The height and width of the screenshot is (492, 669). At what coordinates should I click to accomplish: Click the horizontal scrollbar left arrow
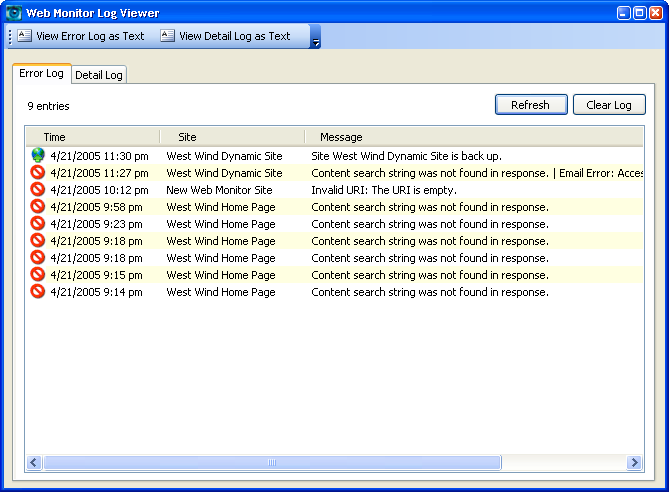click(x=34, y=463)
